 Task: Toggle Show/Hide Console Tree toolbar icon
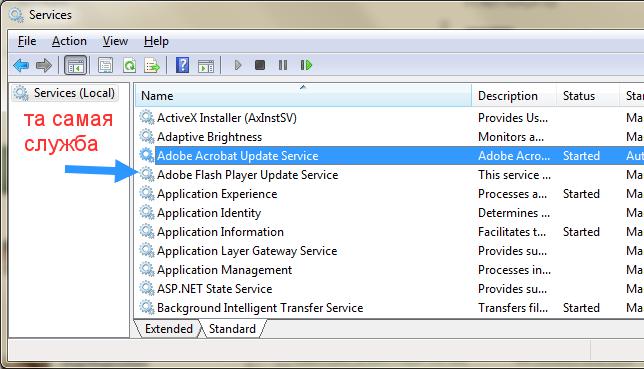76,65
